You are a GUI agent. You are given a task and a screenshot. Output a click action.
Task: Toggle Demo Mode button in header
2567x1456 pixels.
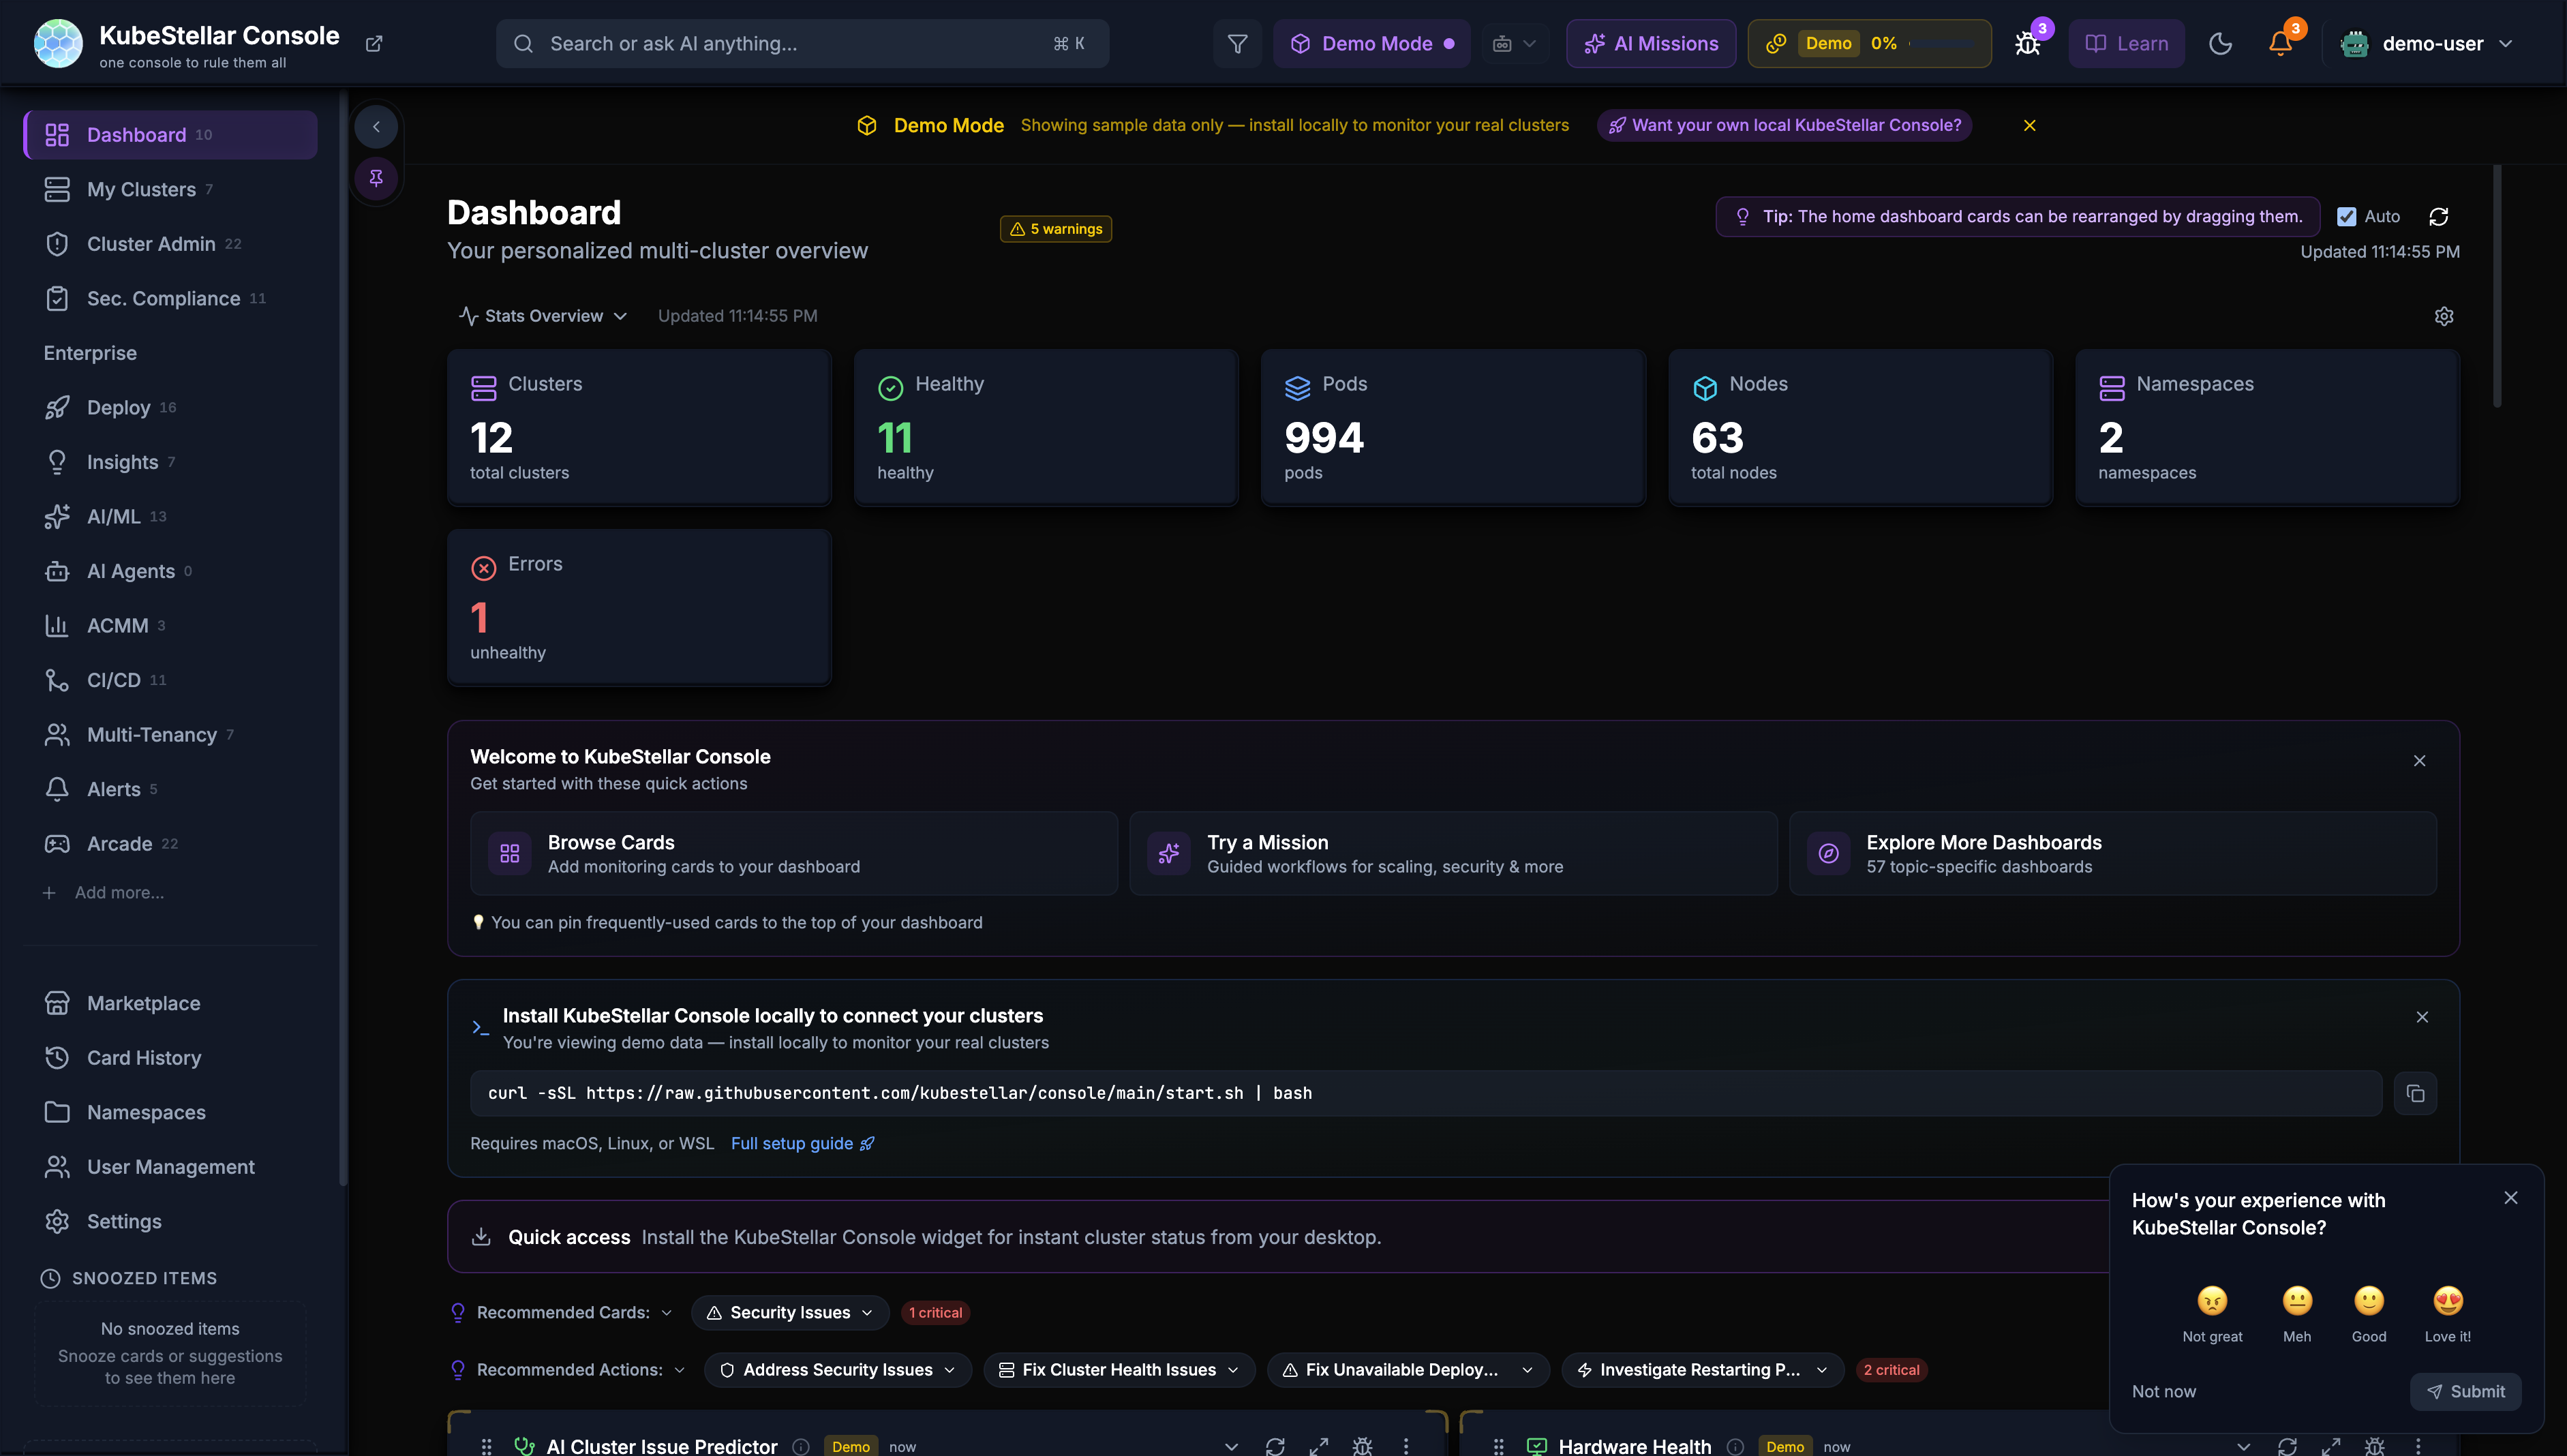[1371, 44]
